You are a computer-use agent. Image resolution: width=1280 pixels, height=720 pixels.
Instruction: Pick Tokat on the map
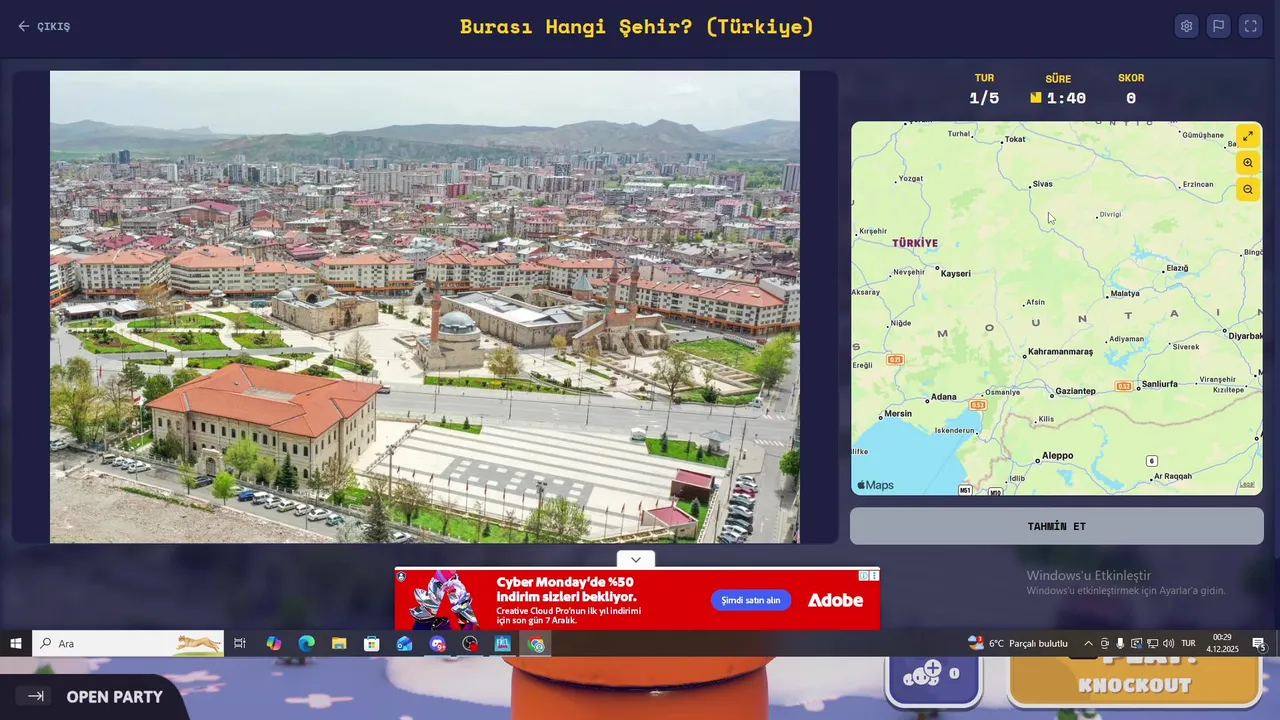(1013, 139)
